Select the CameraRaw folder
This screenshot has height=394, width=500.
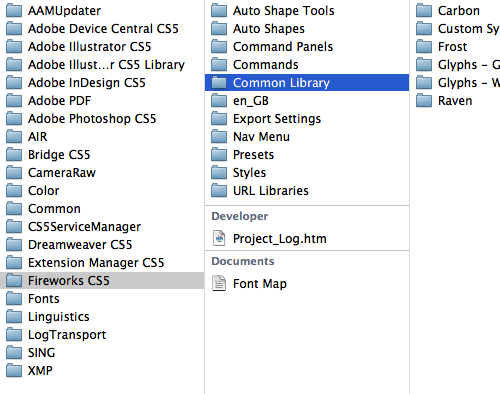(x=102, y=173)
